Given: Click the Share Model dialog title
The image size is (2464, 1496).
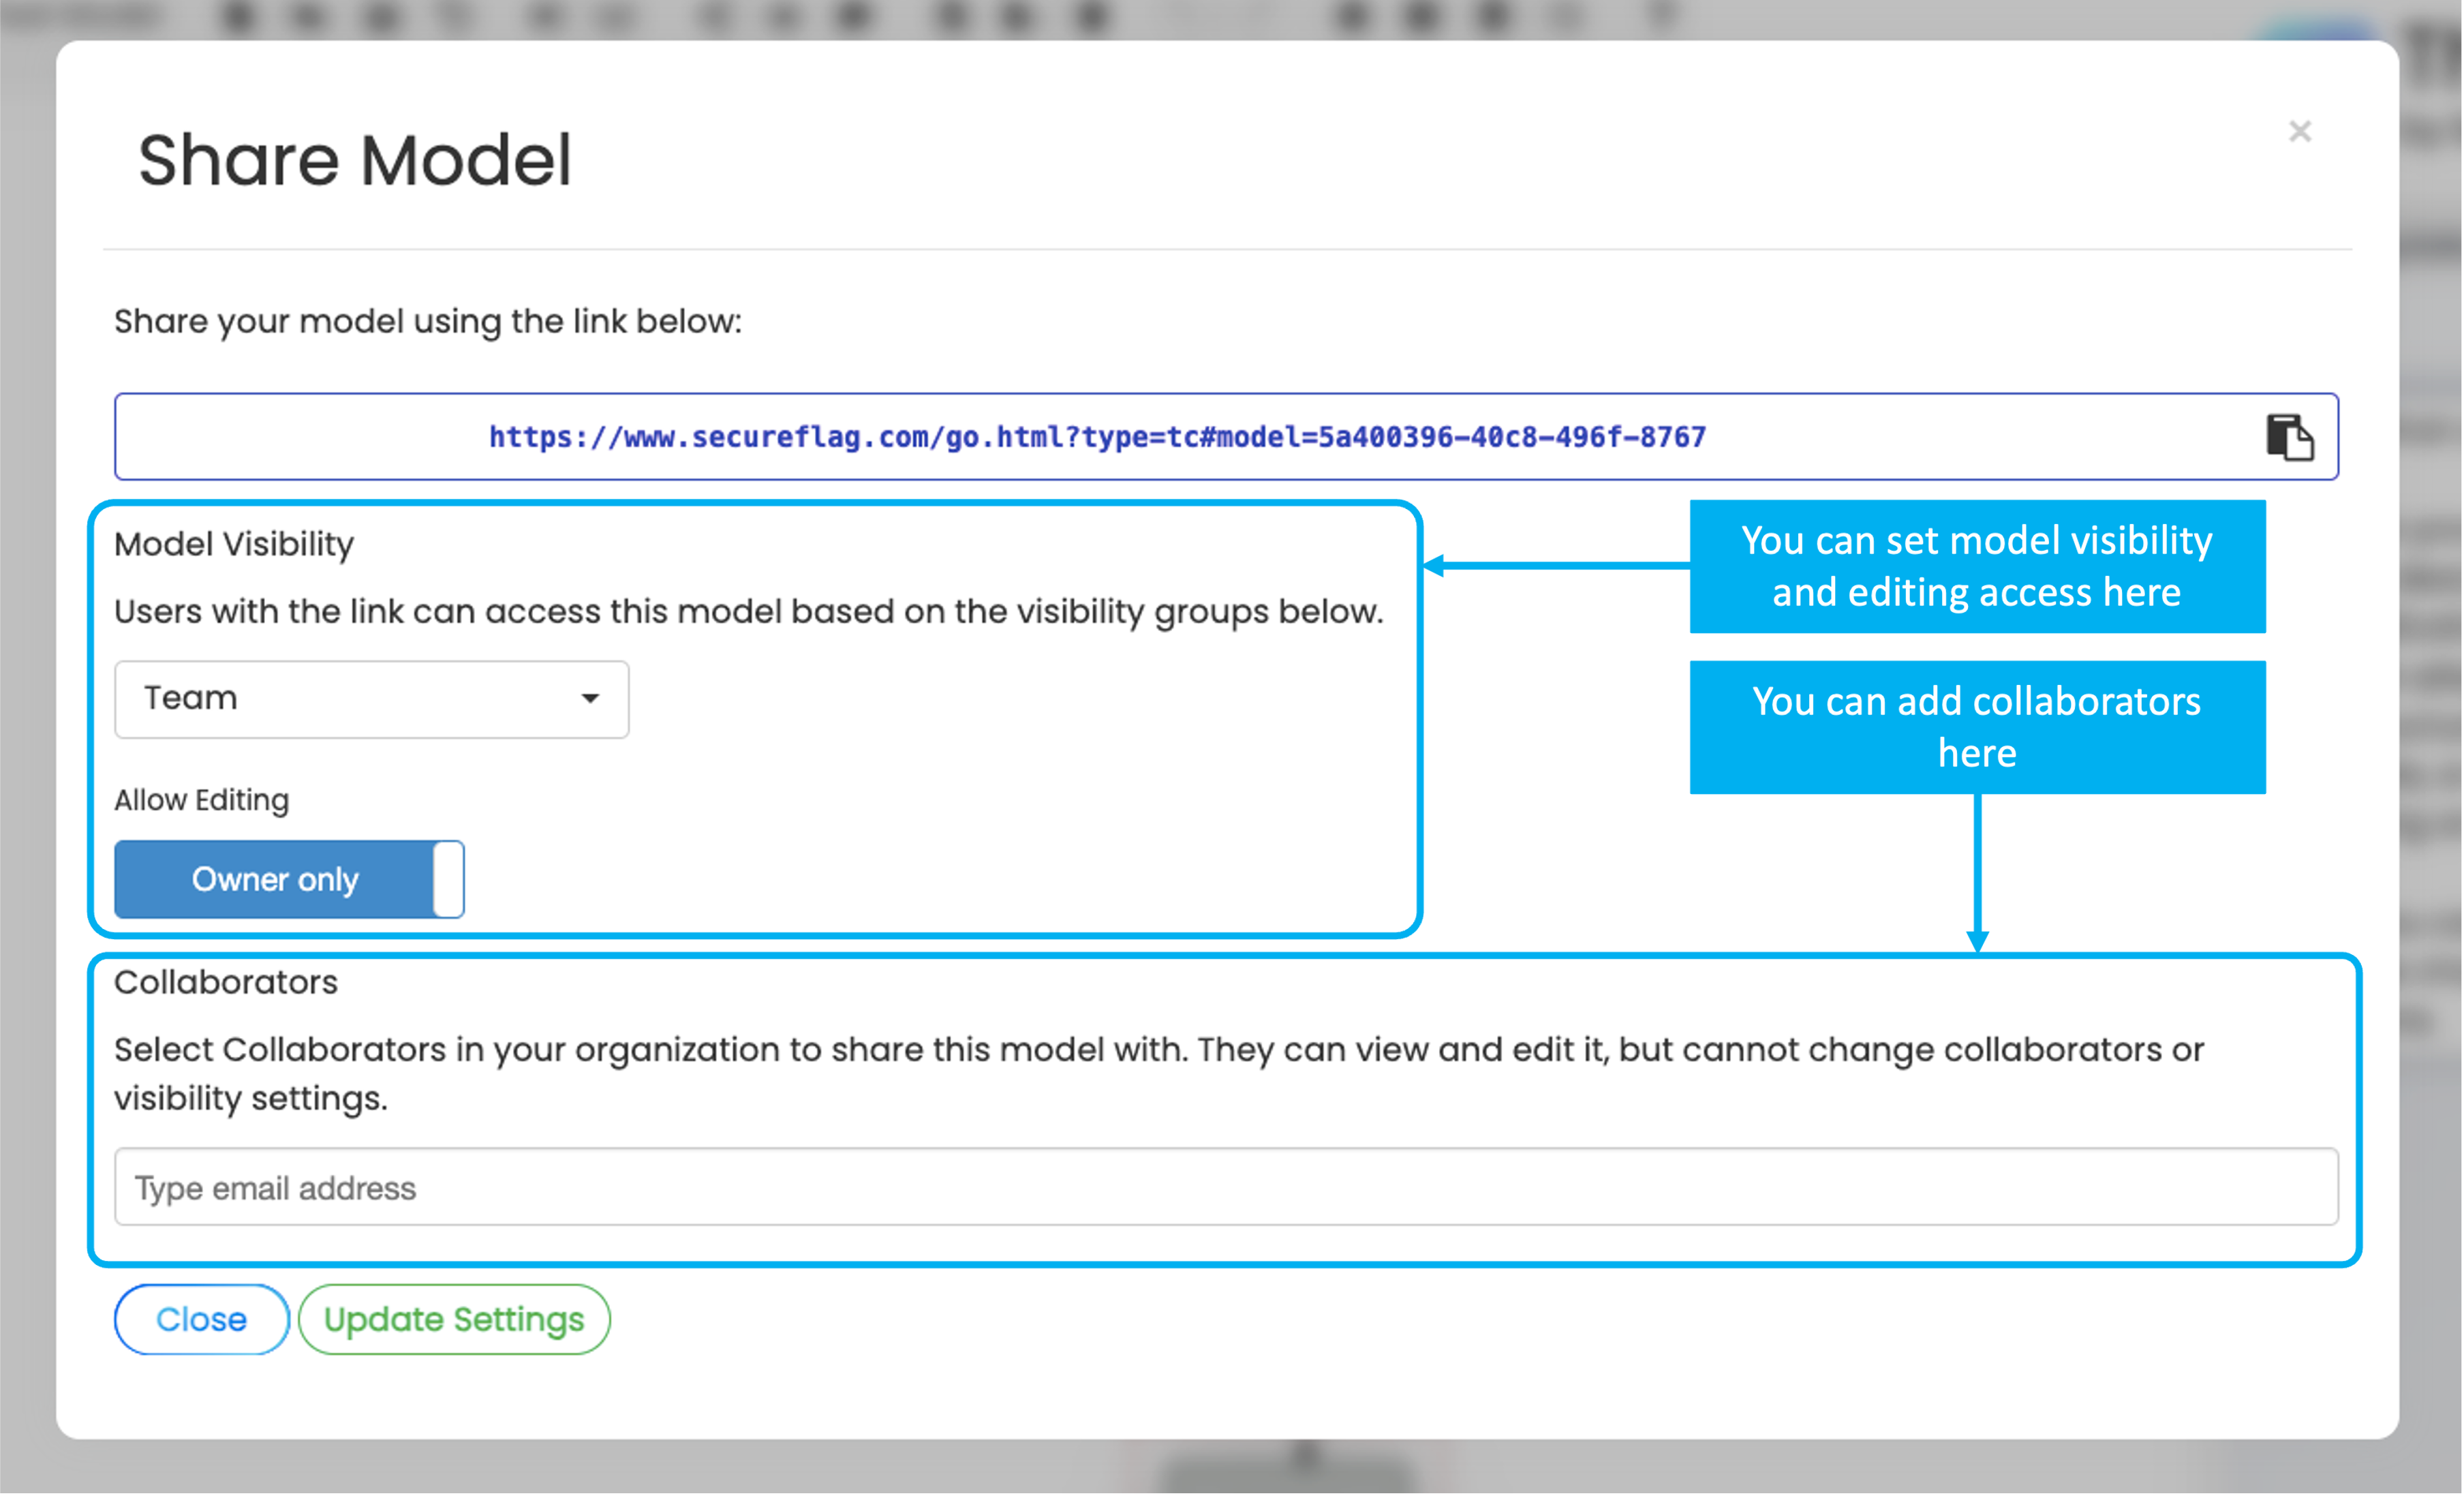Looking at the screenshot, I should coord(355,160).
